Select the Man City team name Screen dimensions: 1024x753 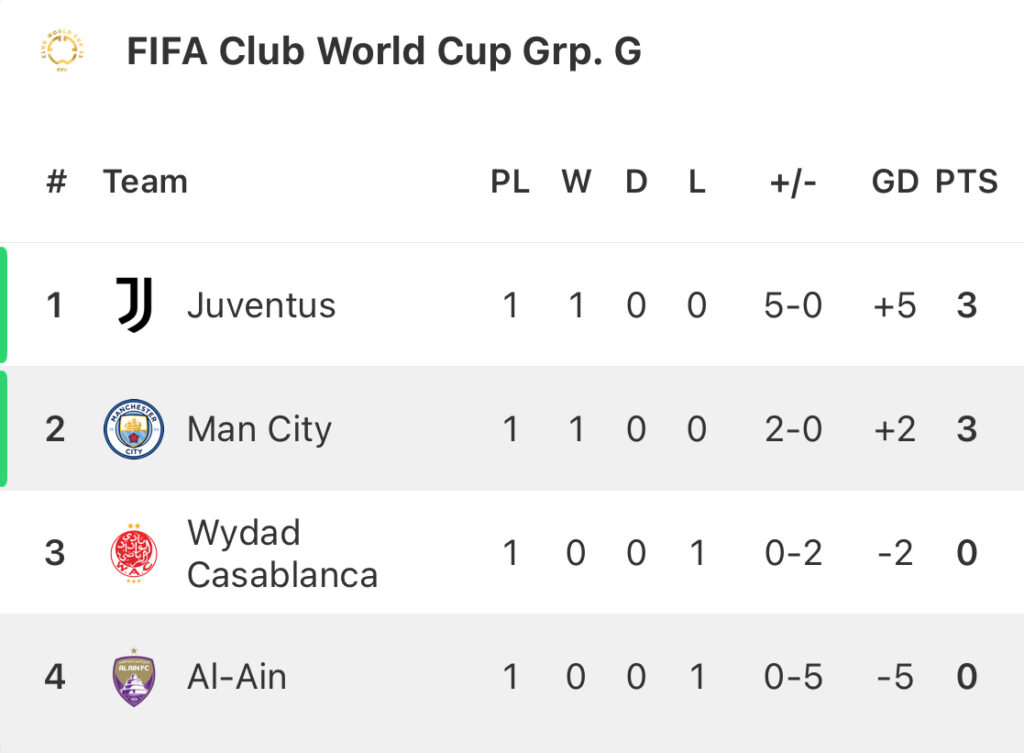pyautogui.click(x=259, y=430)
